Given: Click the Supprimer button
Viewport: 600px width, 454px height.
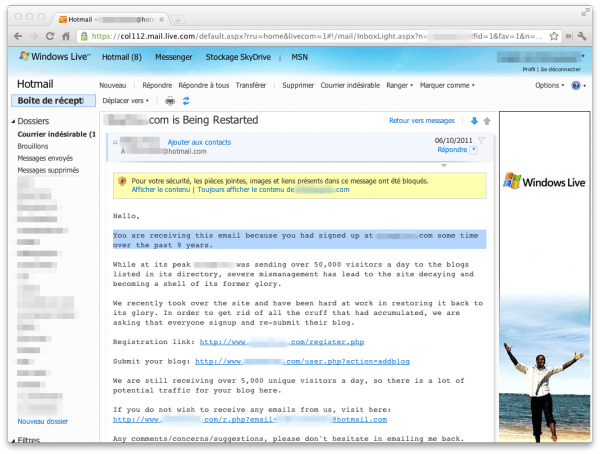Looking at the screenshot, I should (298, 86).
